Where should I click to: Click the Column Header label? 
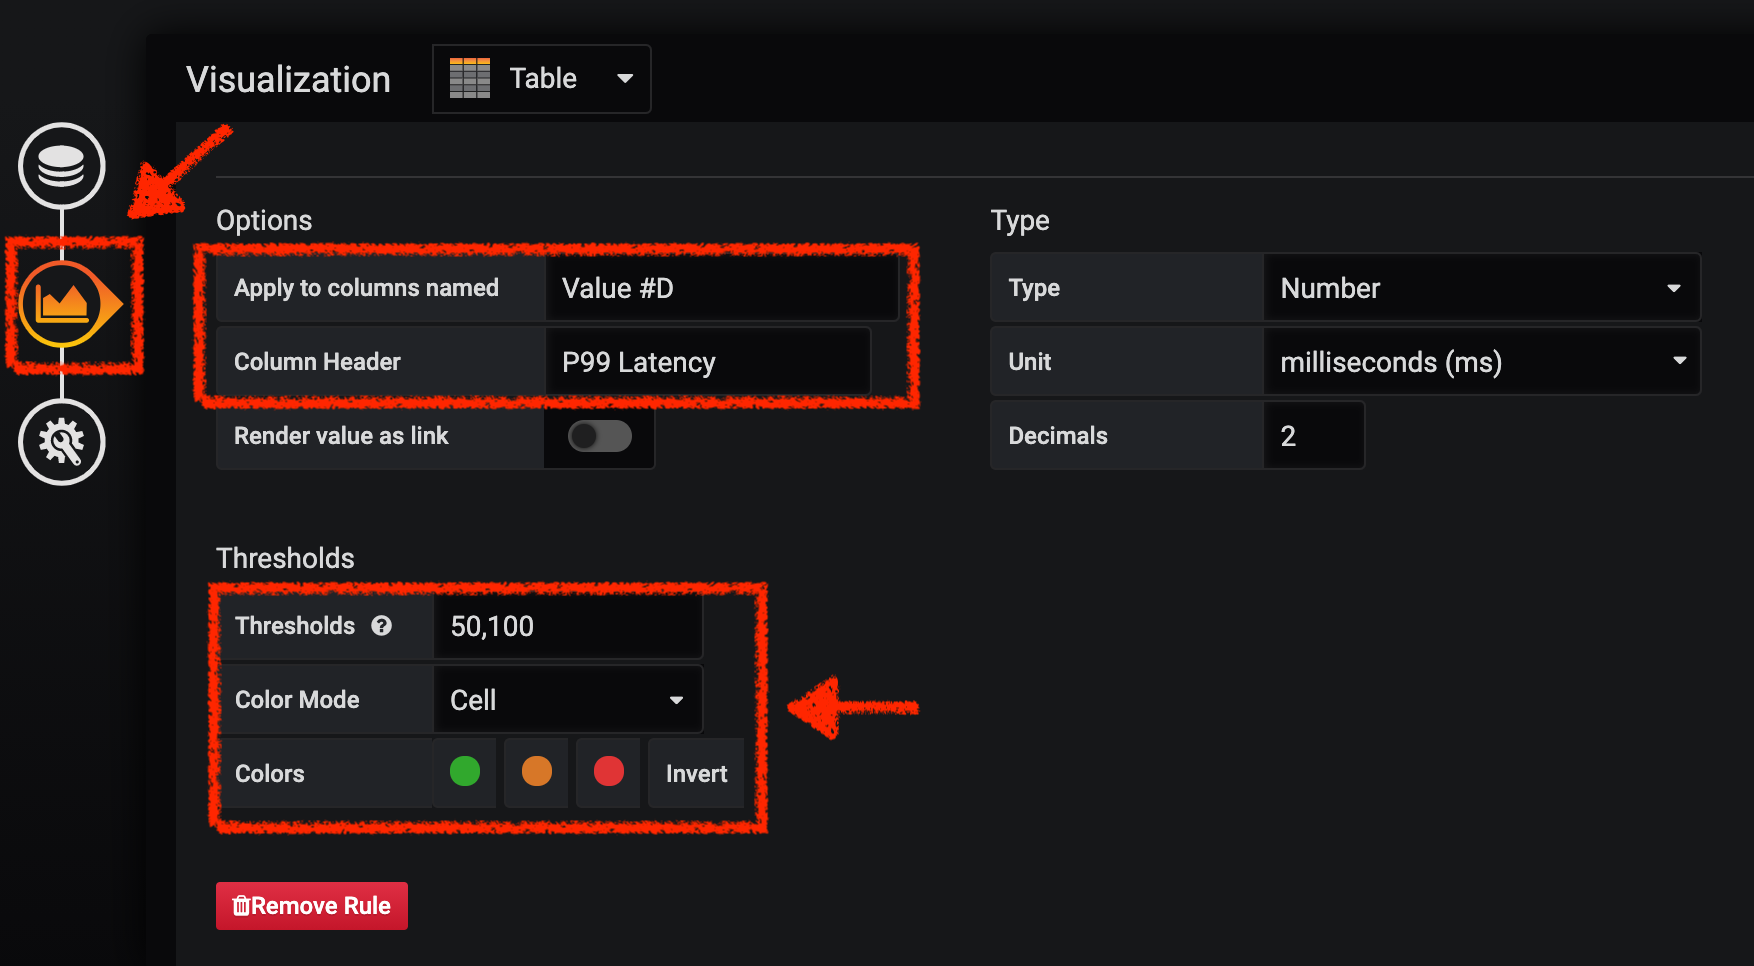click(317, 362)
